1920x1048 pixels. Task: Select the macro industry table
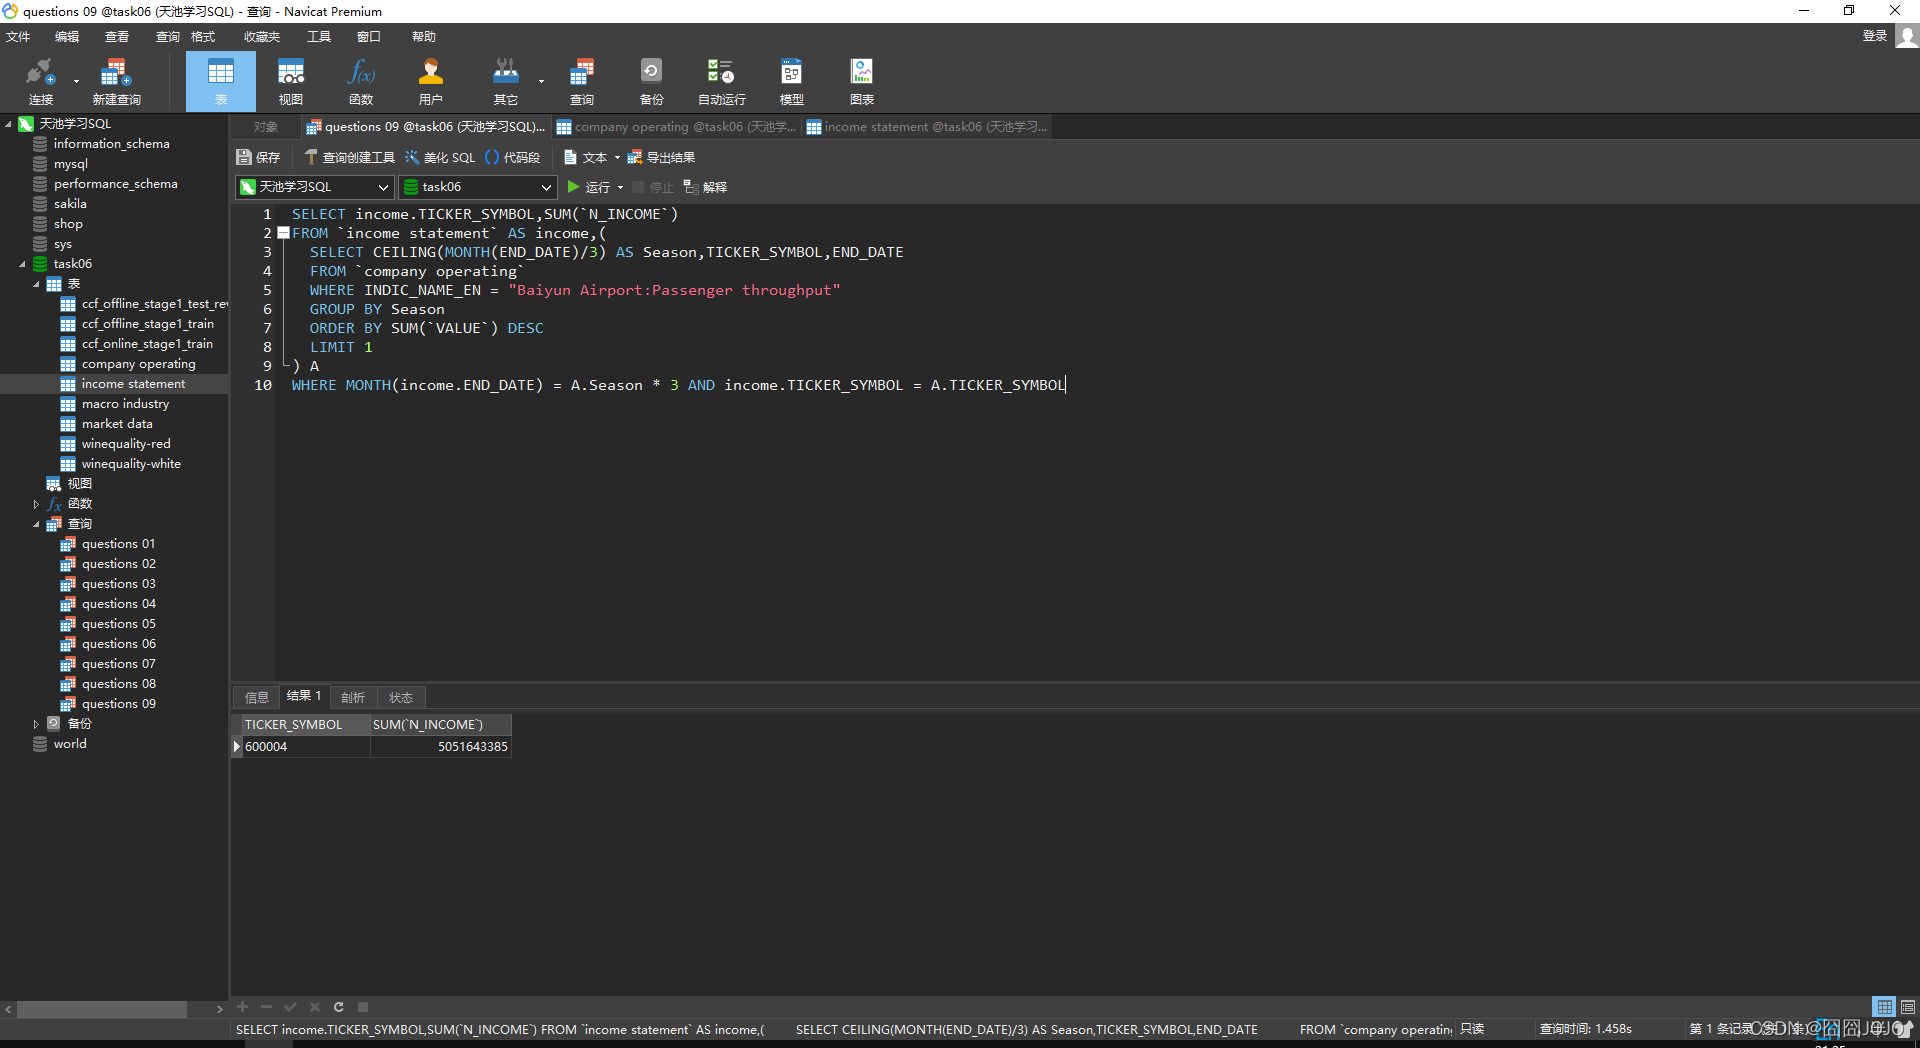pos(125,404)
